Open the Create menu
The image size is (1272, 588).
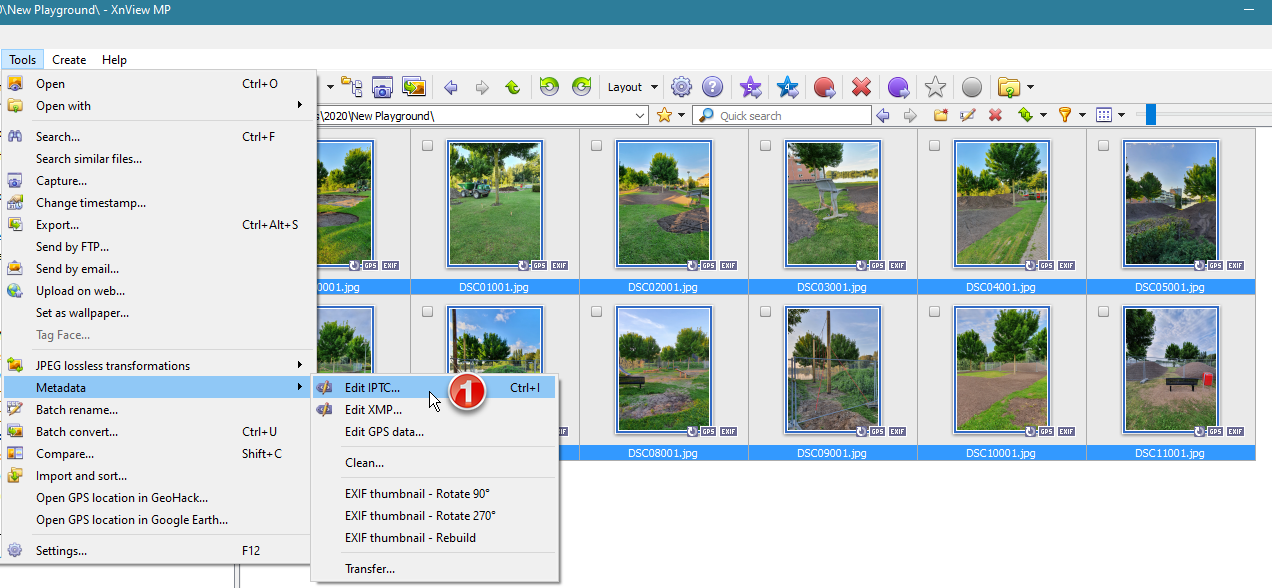[69, 60]
